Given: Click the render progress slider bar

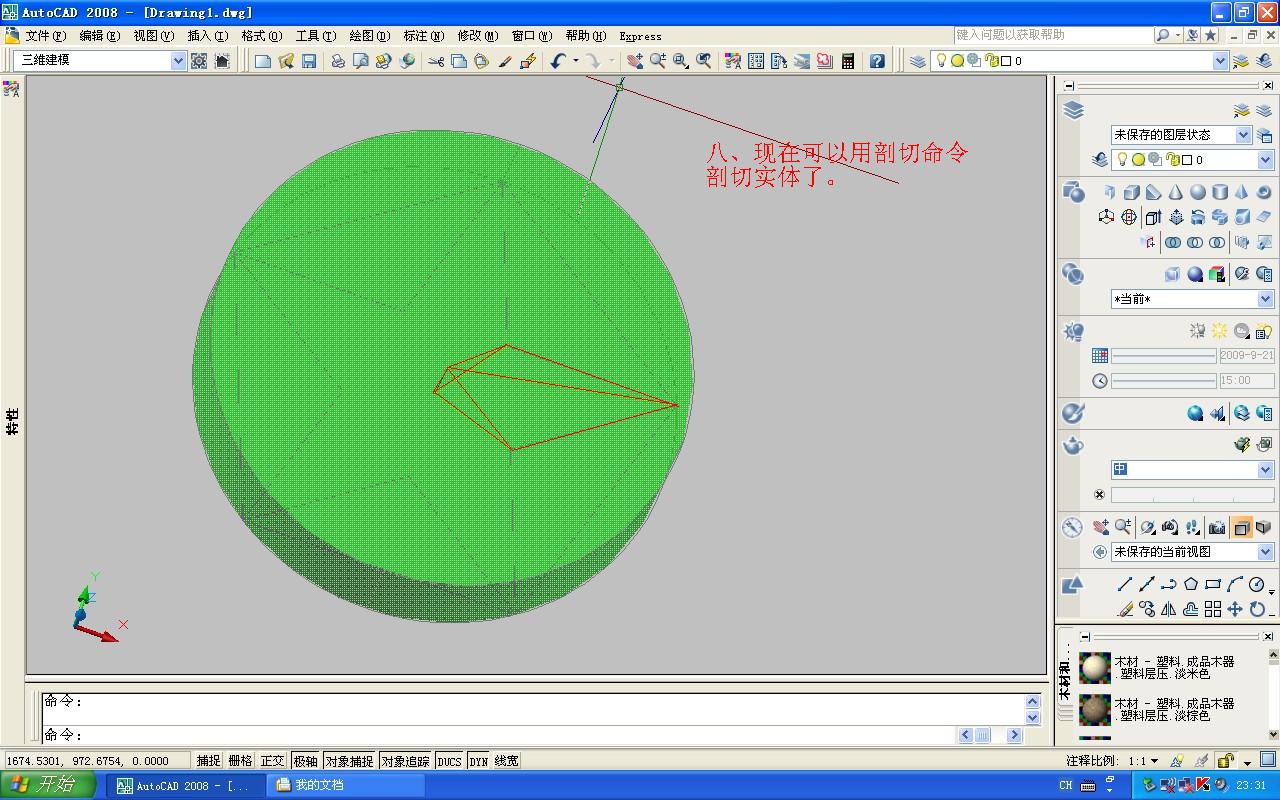Looking at the screenshot, I should (x=1192, y=495).
